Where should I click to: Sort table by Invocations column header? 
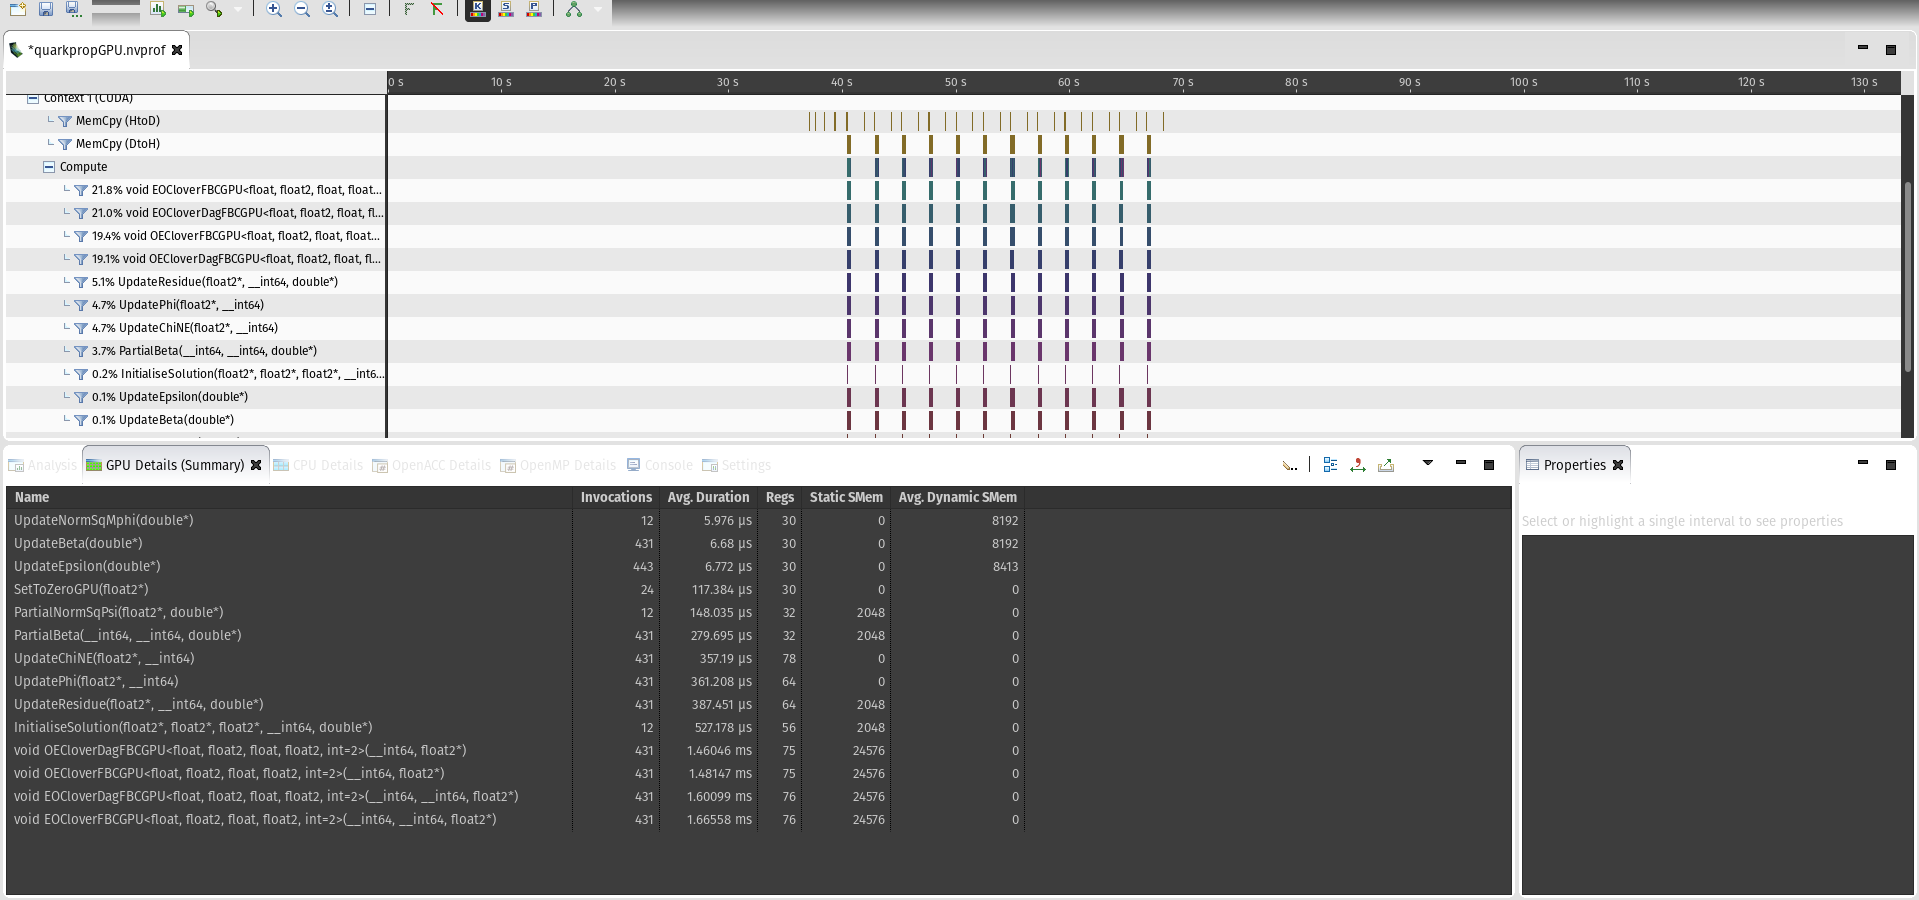coord(616,497)
